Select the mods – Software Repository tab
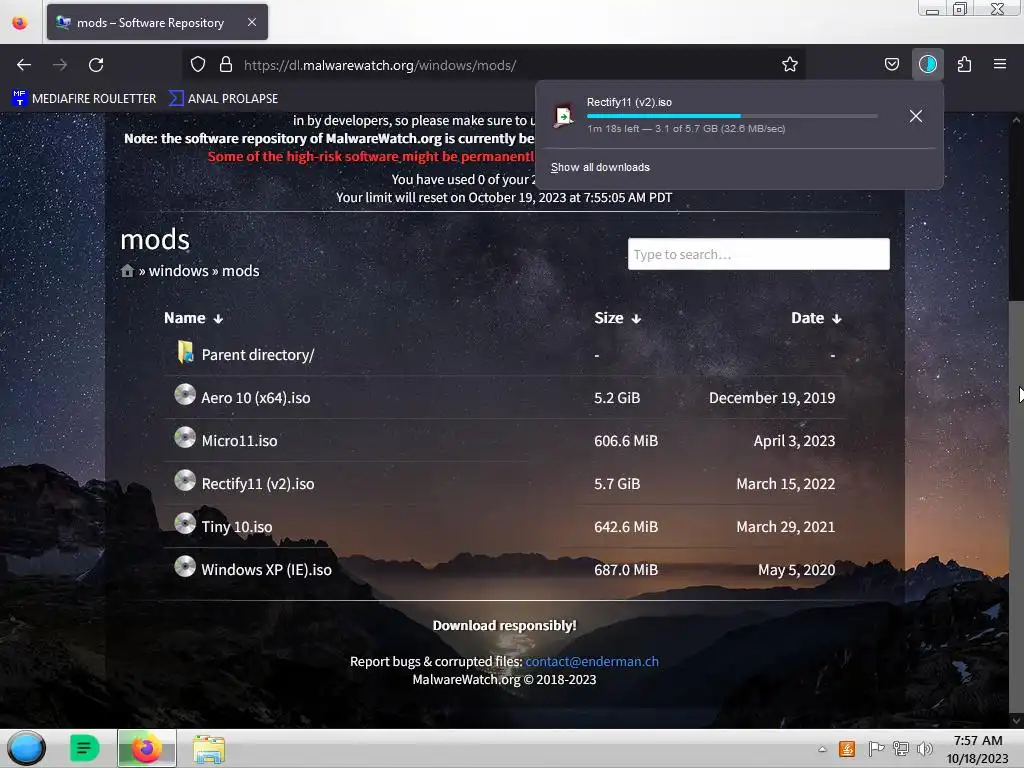The image size is (1024, 768). tap(157, 22)
